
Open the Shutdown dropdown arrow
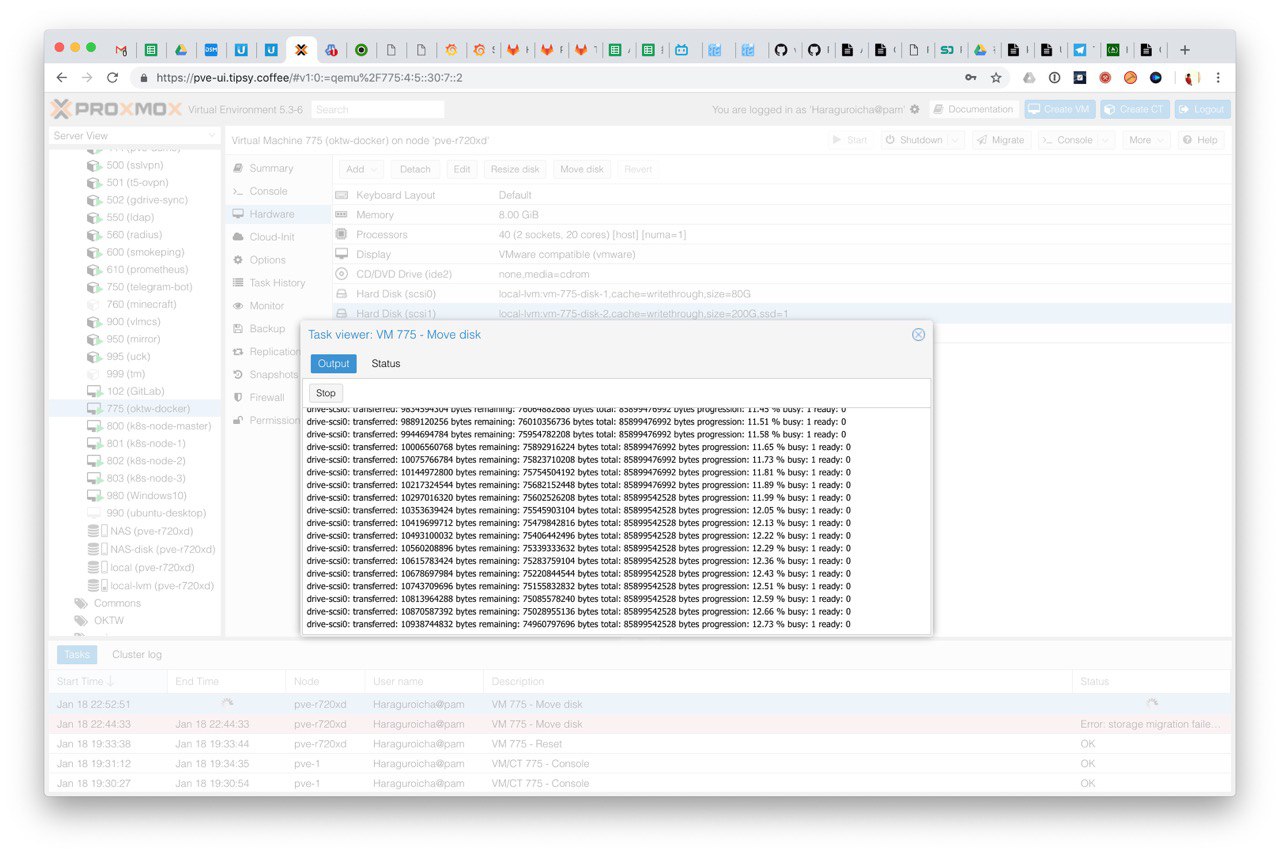tap(955, 140)
